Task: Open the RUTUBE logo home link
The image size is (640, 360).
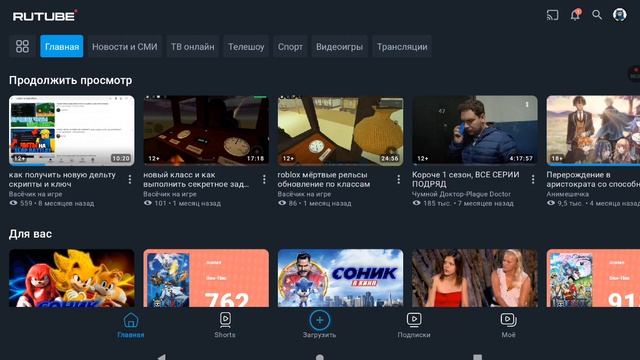Action: (45, 16)
